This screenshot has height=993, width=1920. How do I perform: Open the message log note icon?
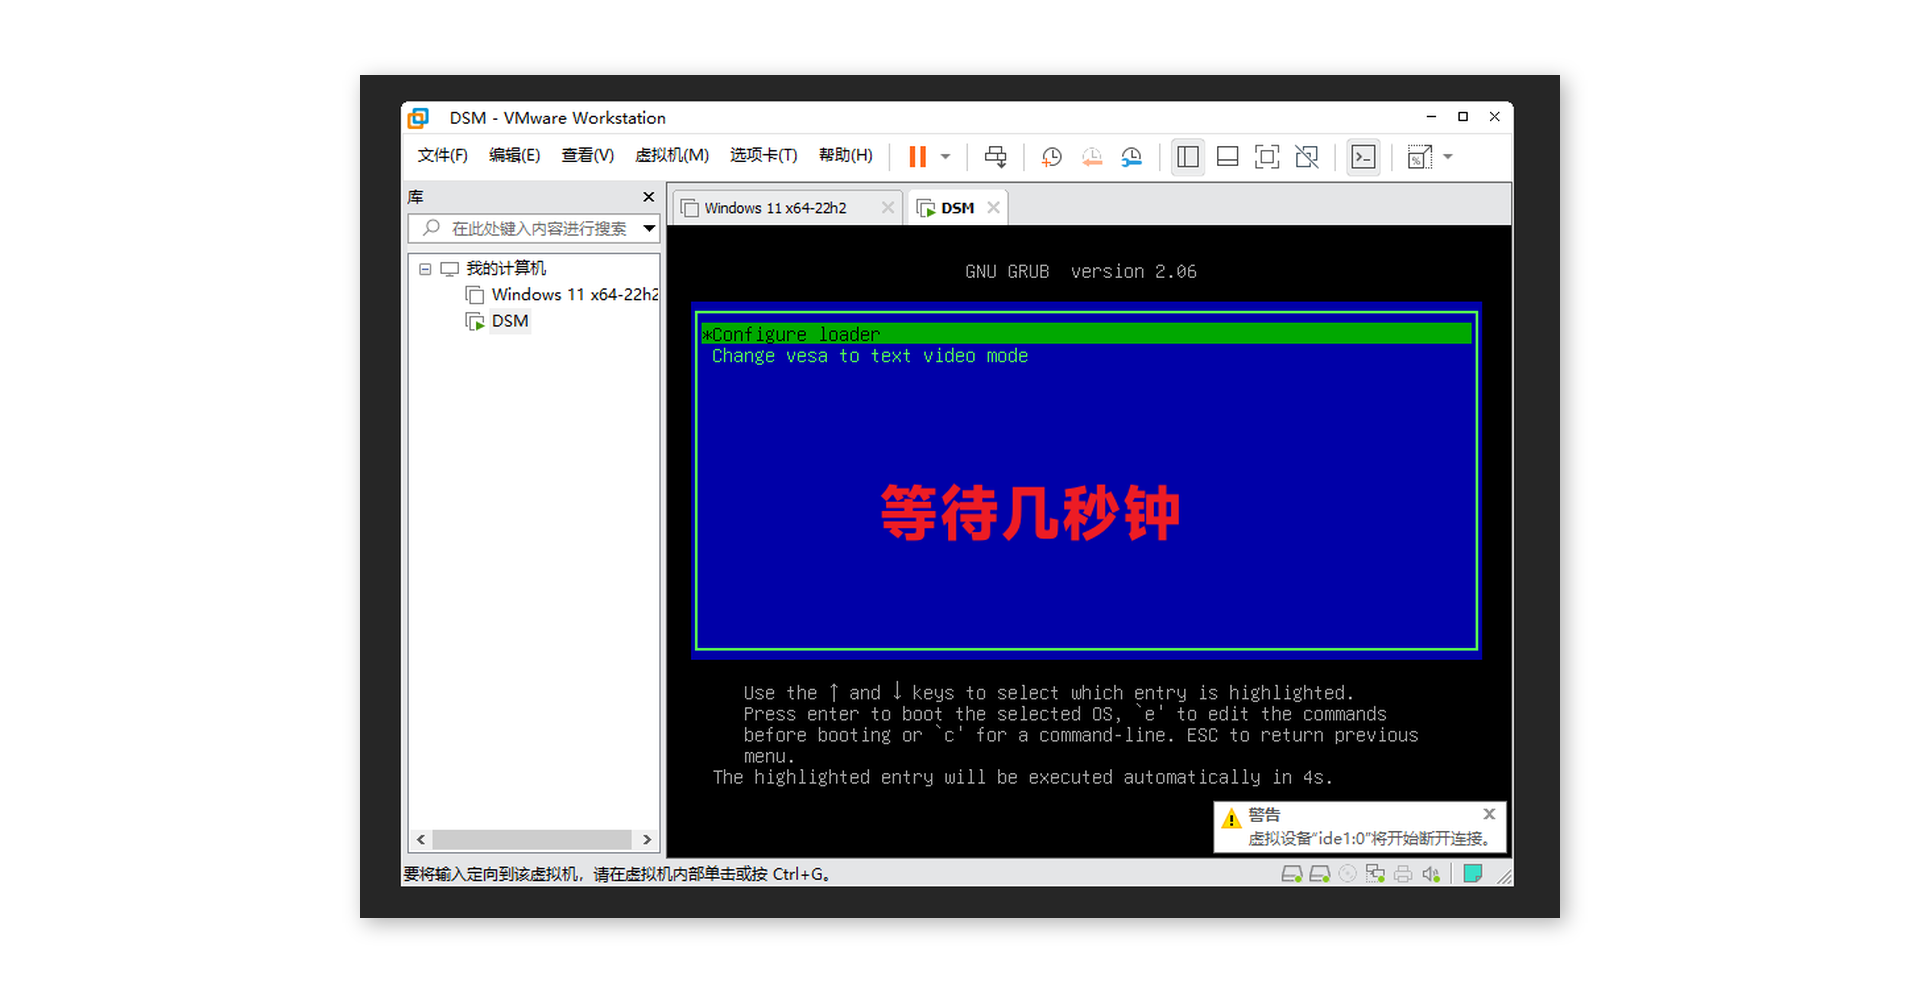click(1472, 874)
